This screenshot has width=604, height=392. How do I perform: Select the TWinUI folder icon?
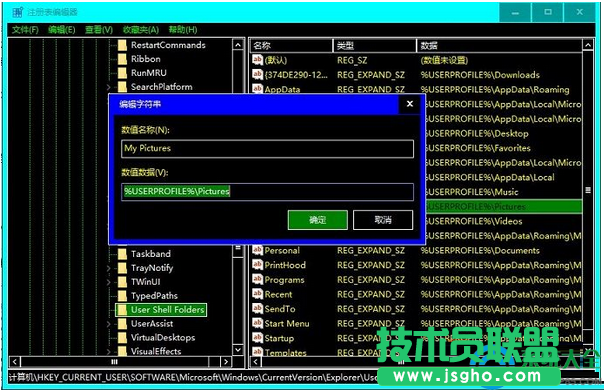point(122,282)
